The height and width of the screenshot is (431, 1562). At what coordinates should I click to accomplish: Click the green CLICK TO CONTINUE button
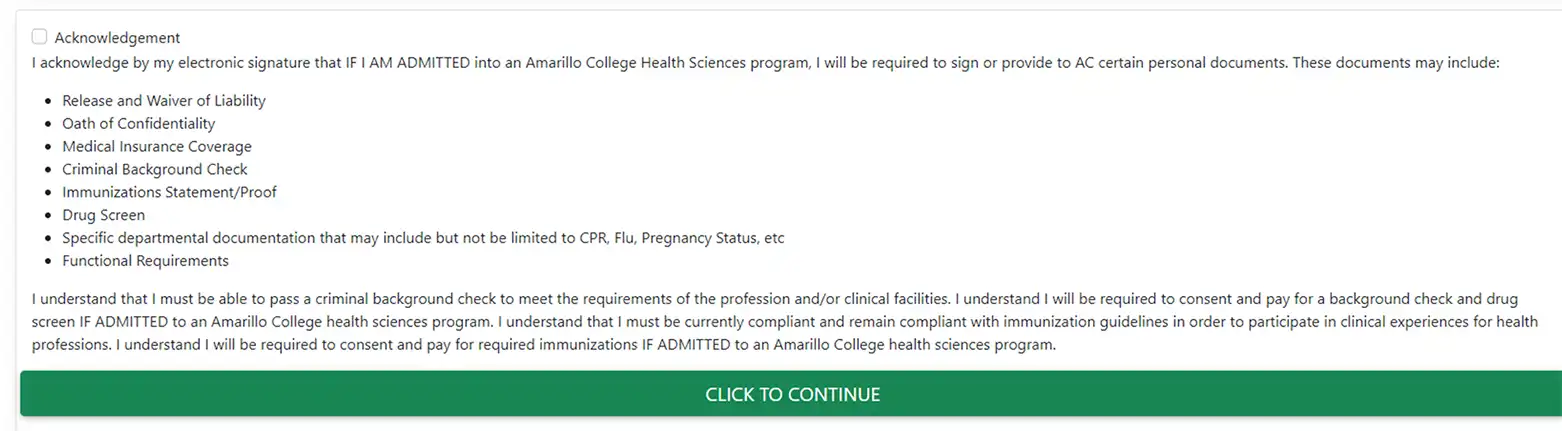coord(791,394)
